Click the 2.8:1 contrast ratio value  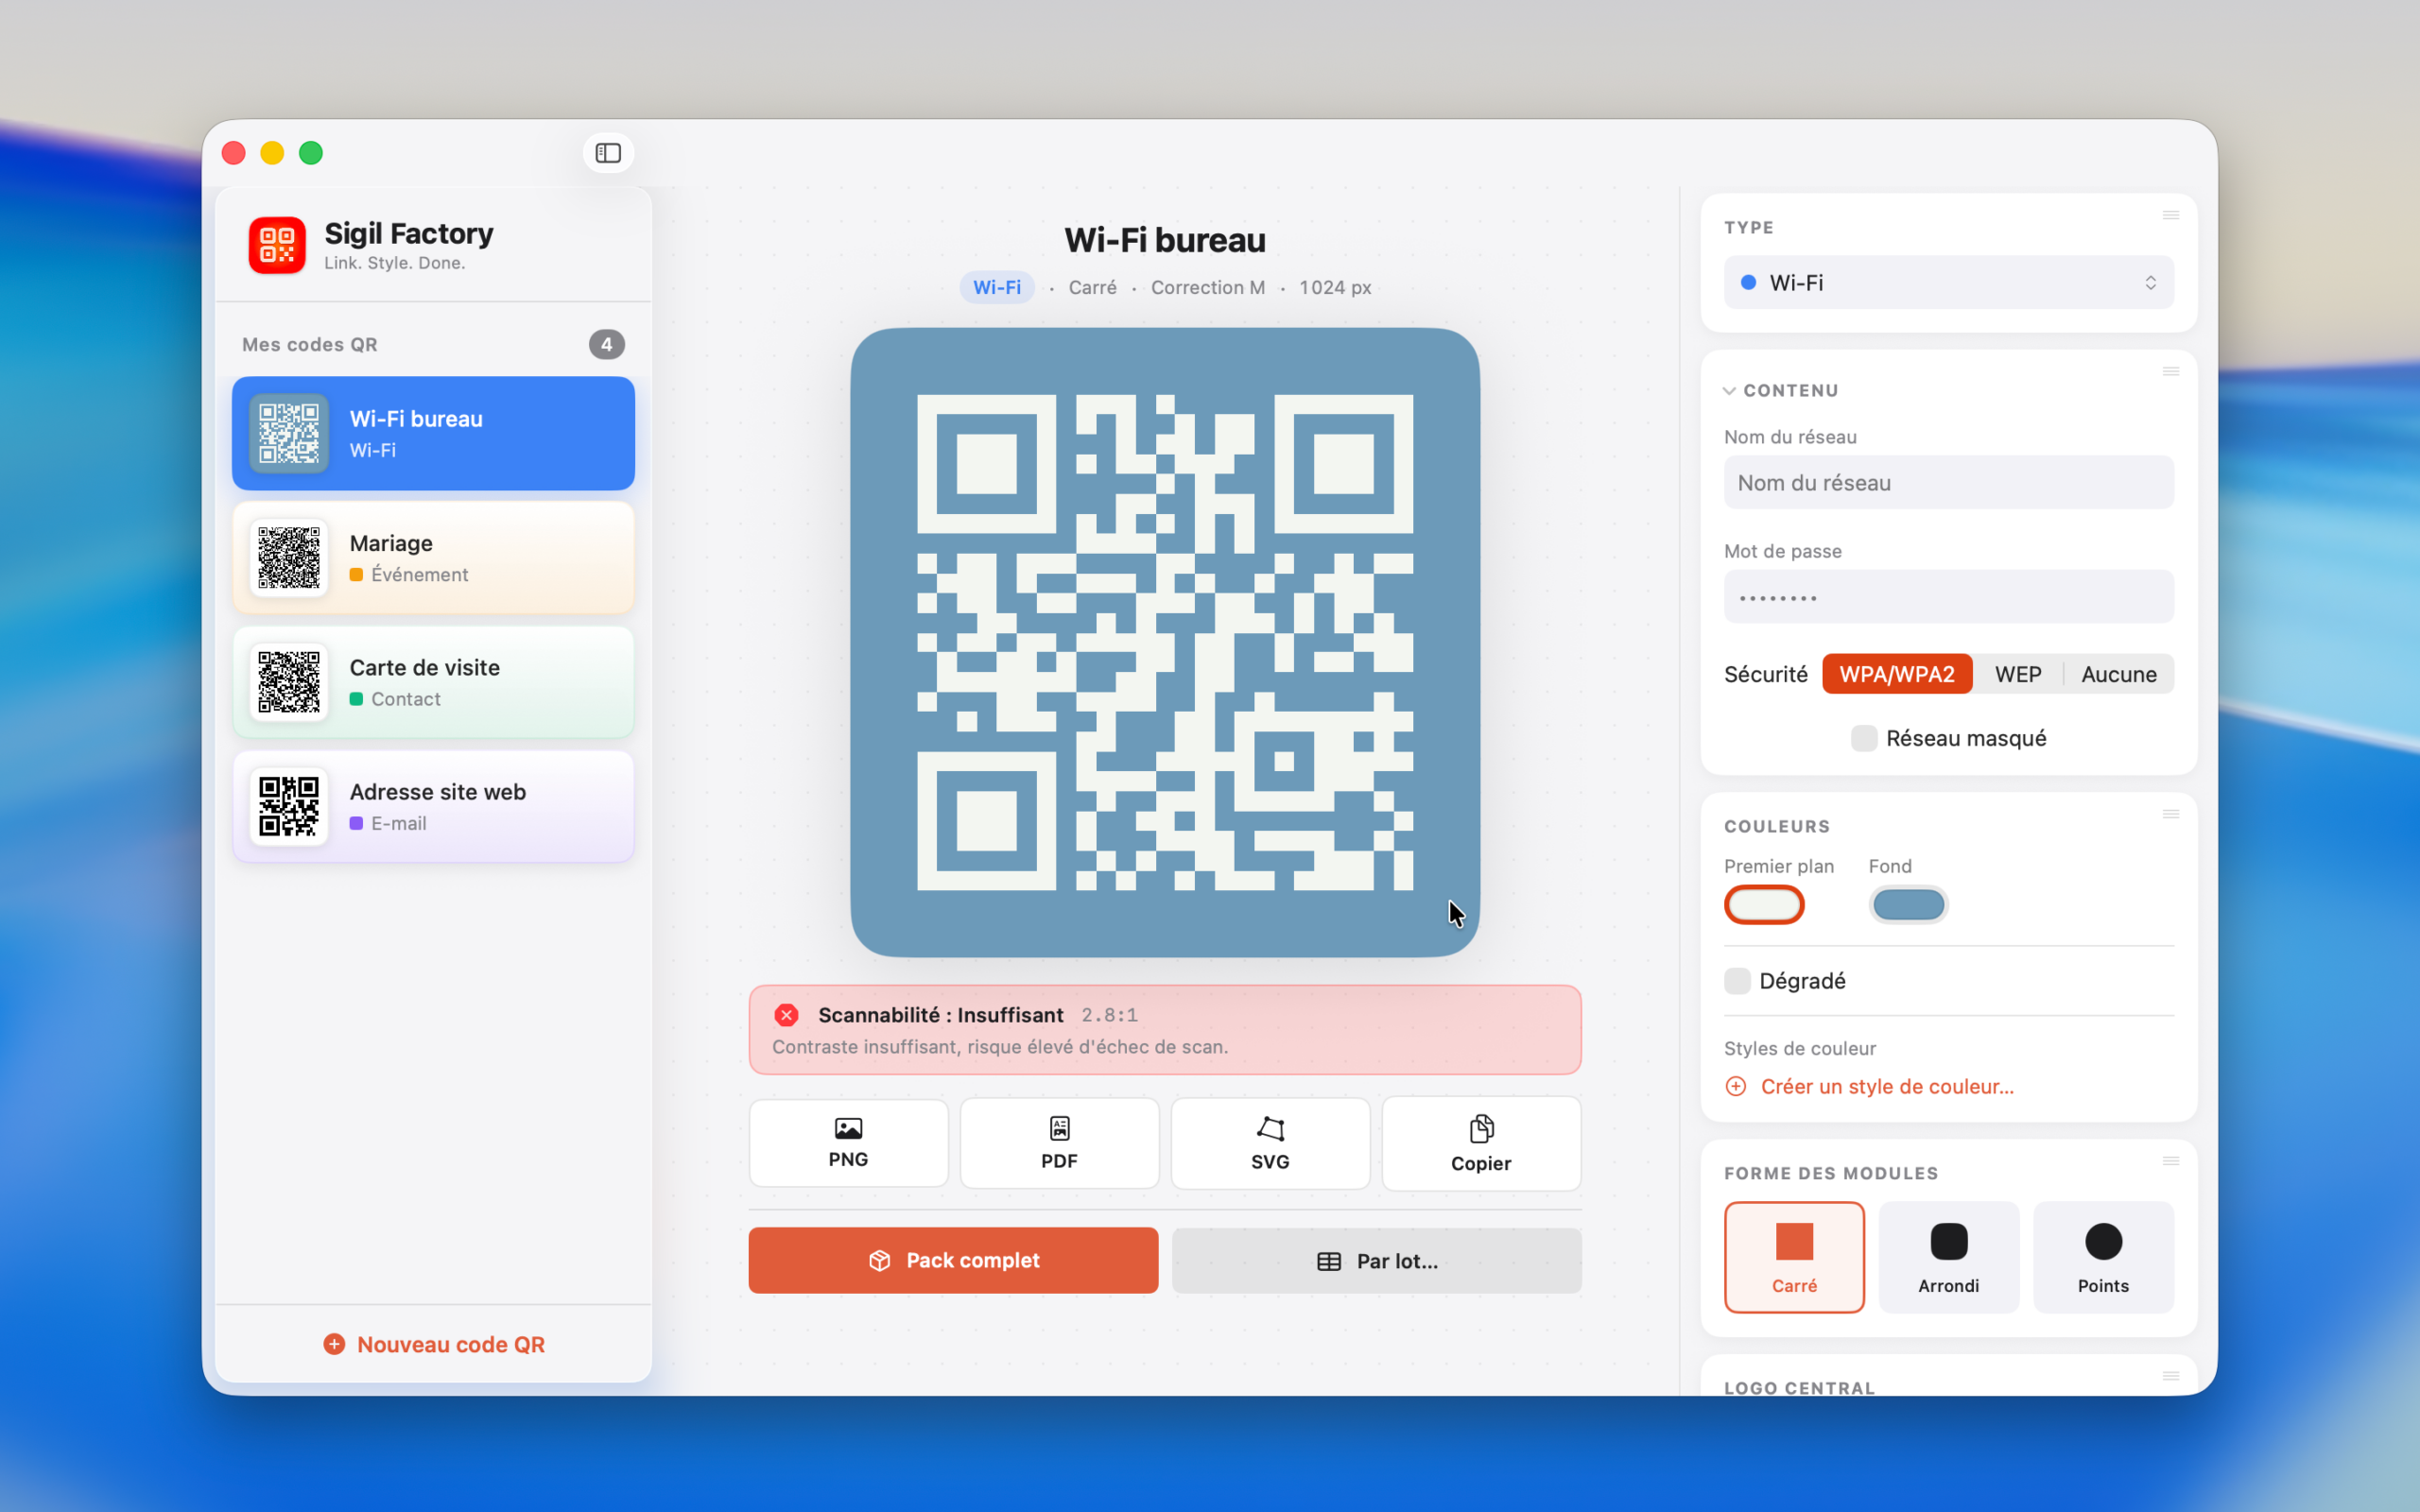pos(1109,1015)
